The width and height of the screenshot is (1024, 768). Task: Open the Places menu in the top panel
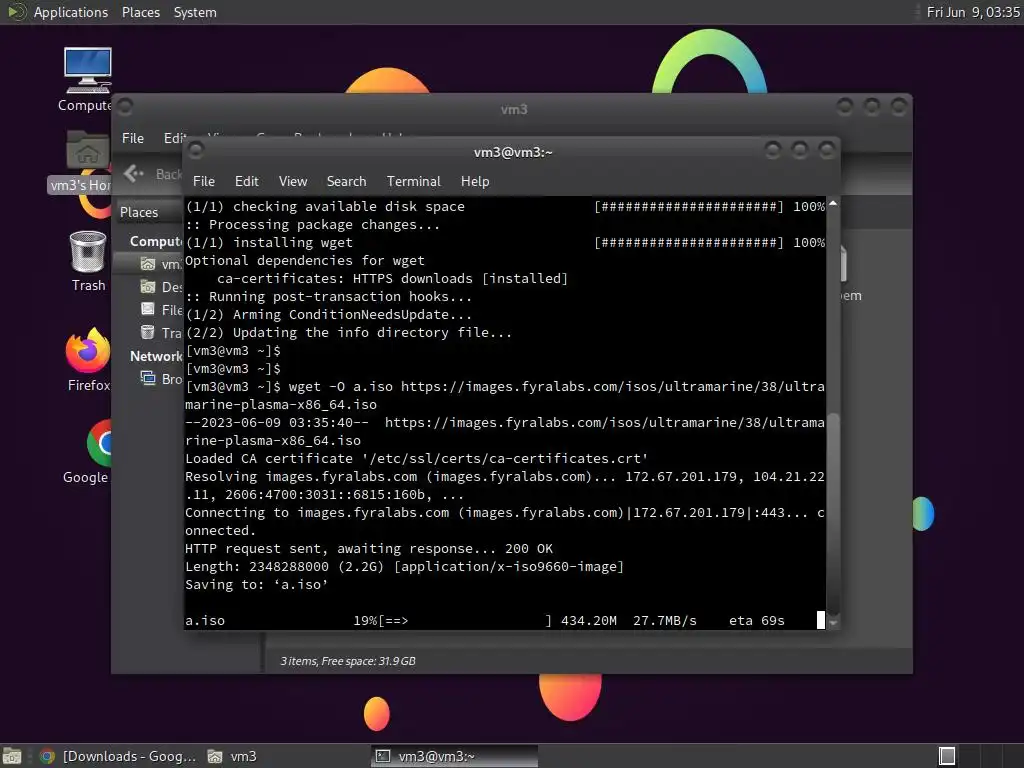tap(140, 12)
